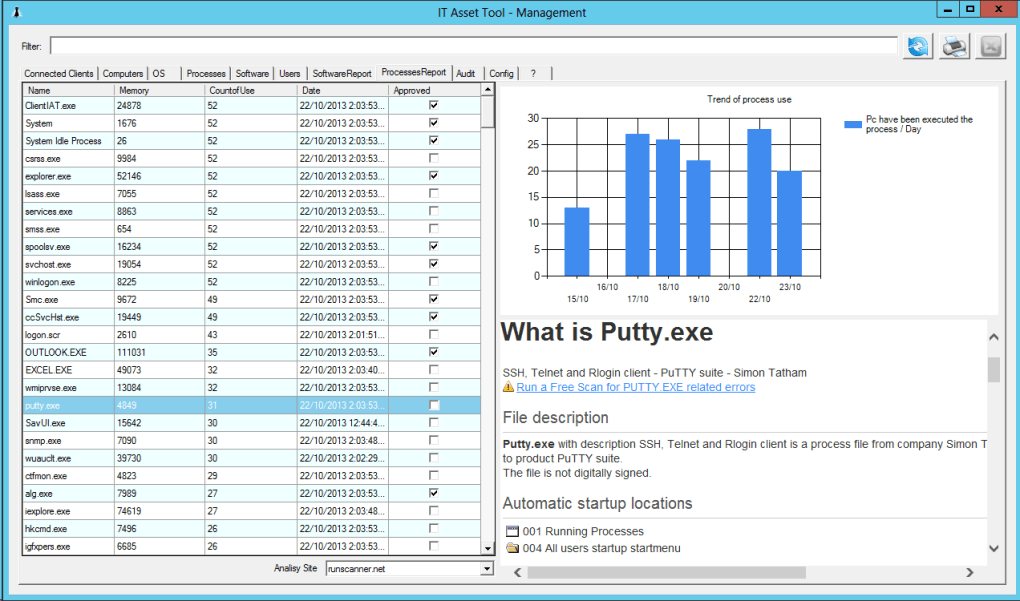Open Run a Free Scan link

(x=635, y=387)
